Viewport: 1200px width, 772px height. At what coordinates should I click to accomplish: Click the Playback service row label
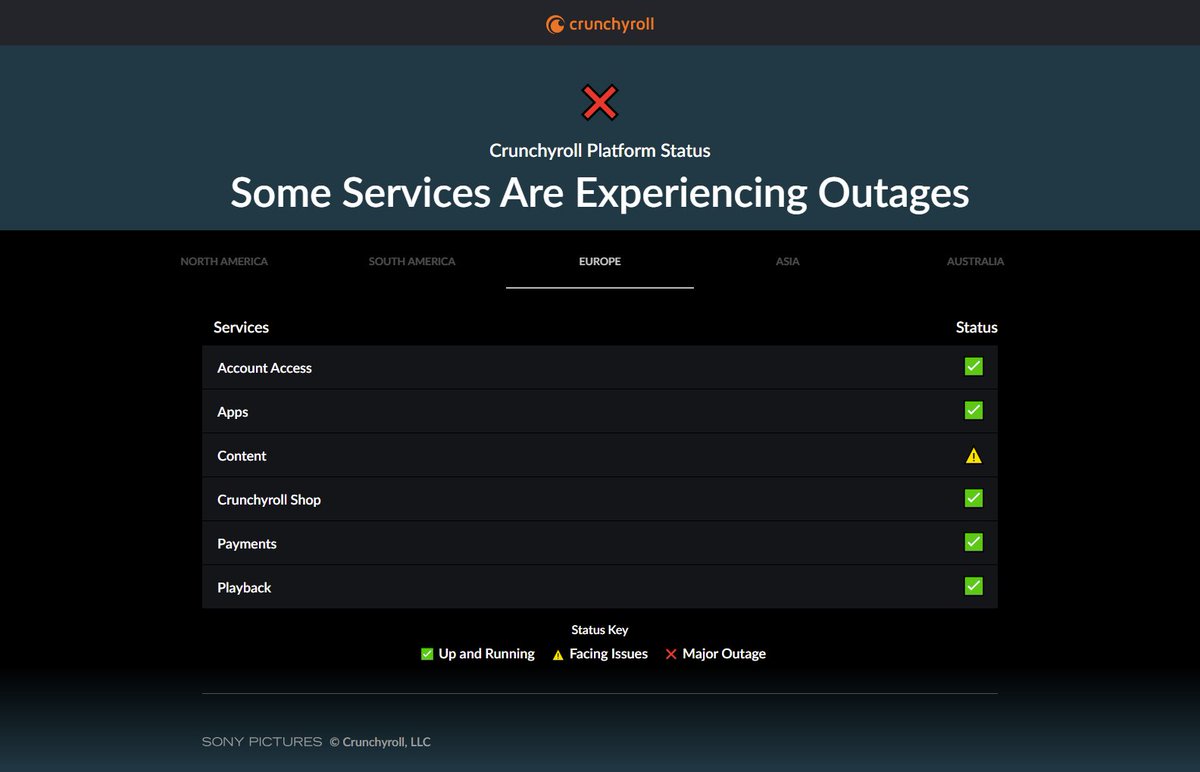244,588
